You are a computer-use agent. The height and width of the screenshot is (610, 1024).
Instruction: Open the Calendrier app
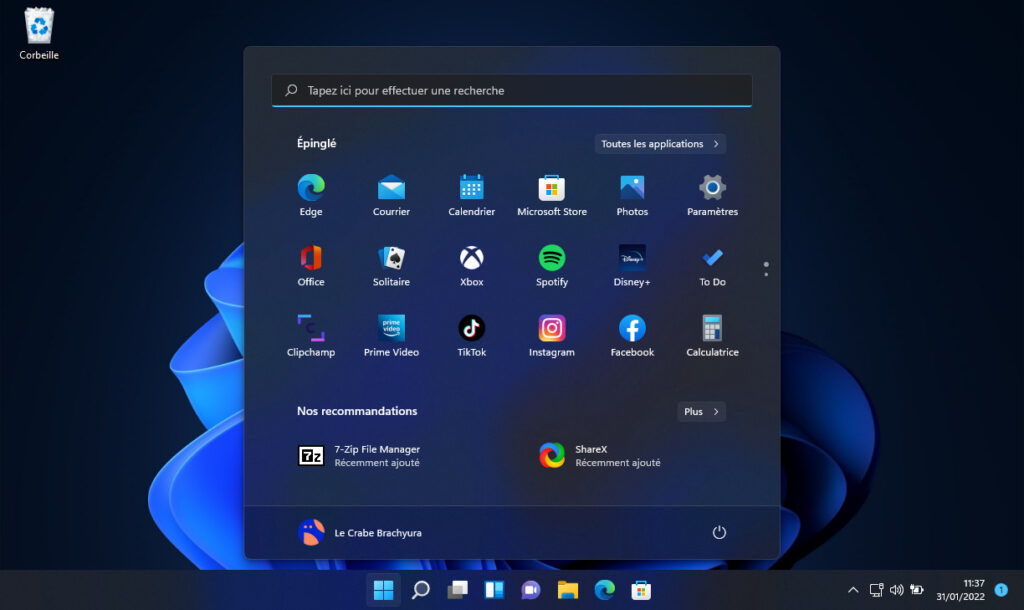click(472, 195)
